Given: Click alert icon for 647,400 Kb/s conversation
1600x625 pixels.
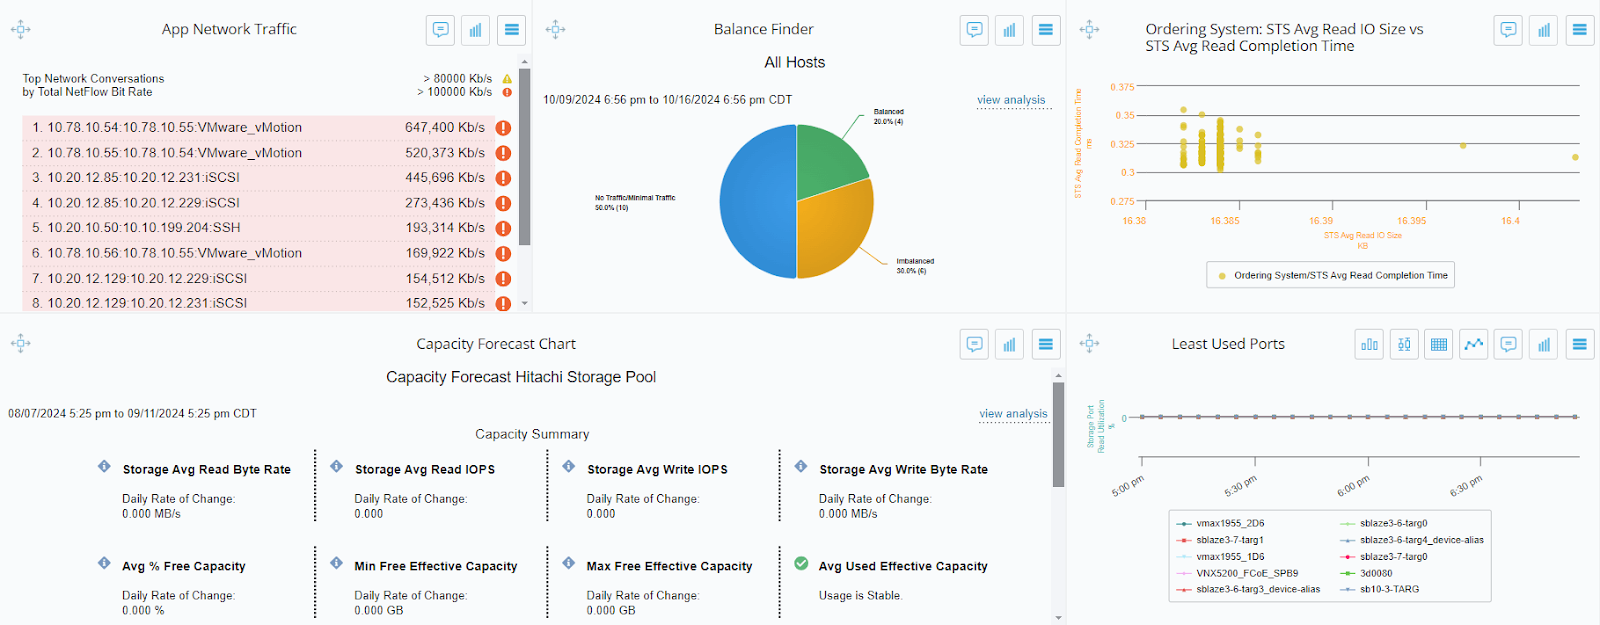Looking at the screenshot, I should click(503, 128).
